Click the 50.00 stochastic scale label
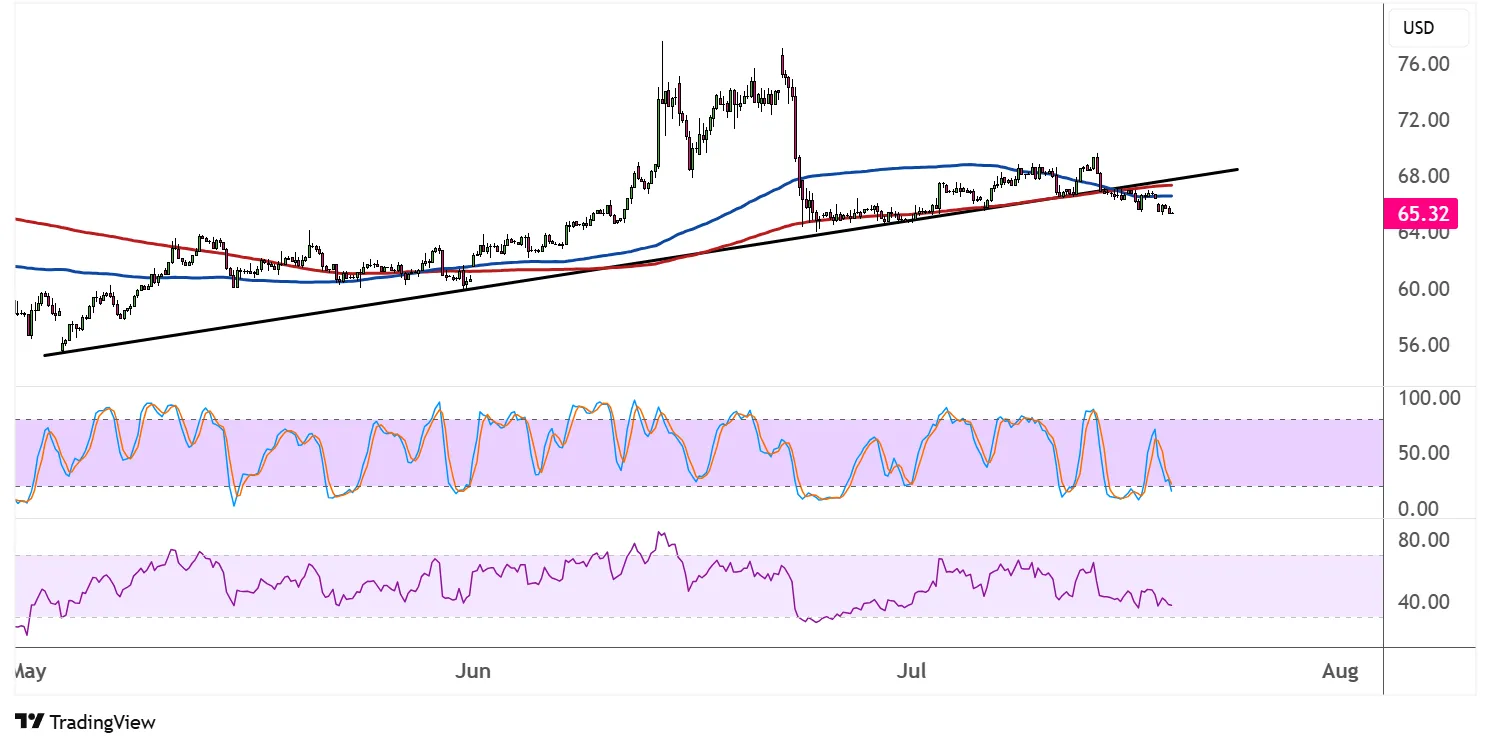This screenshot has width=1491, height=748. pyautogui.click(x=1424, y=453)
